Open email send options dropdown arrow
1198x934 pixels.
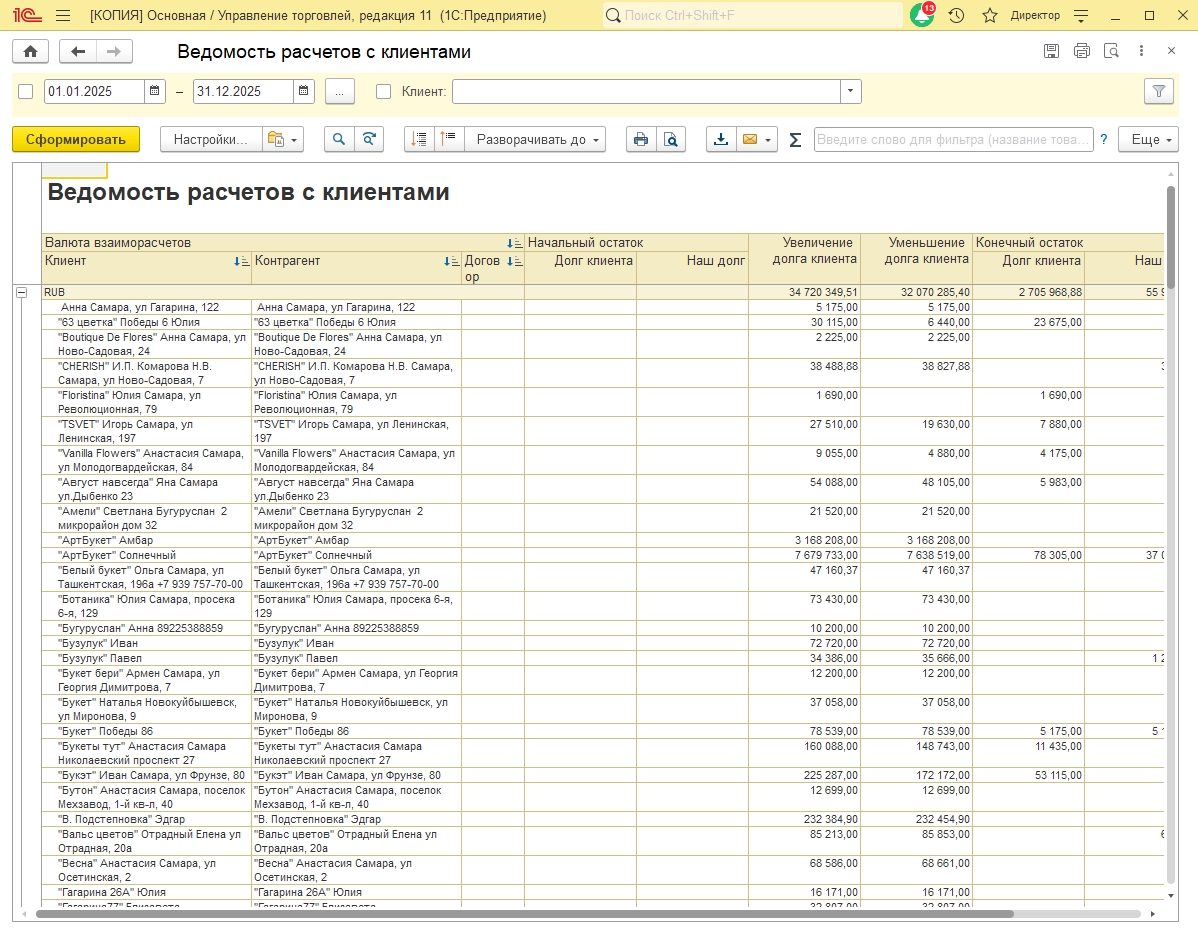[769, 139]
